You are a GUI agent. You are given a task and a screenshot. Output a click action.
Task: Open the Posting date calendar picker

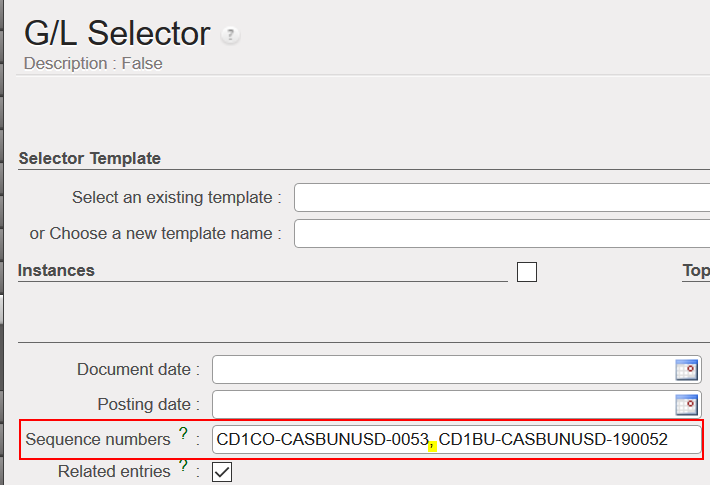(x=686, y=405)
